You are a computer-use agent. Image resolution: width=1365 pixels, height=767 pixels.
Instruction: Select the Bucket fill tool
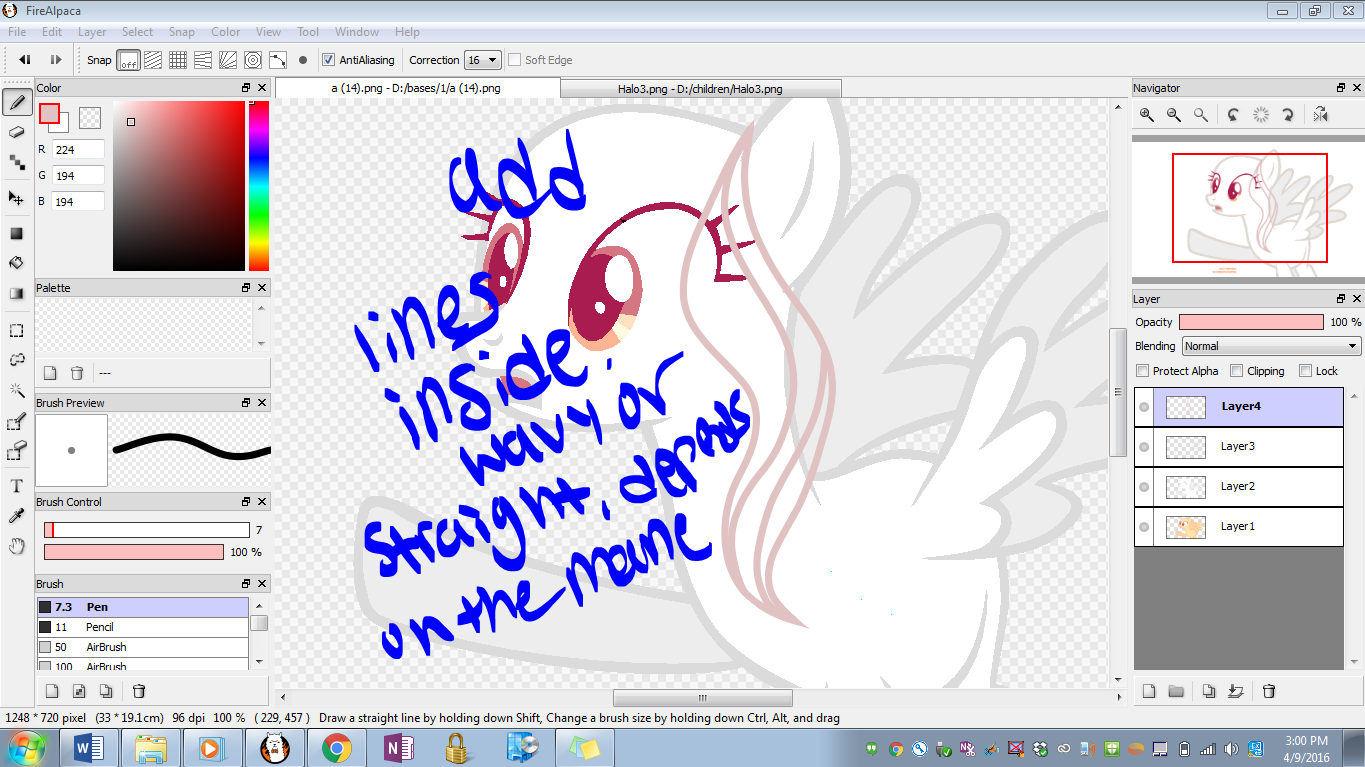point(17,263)
